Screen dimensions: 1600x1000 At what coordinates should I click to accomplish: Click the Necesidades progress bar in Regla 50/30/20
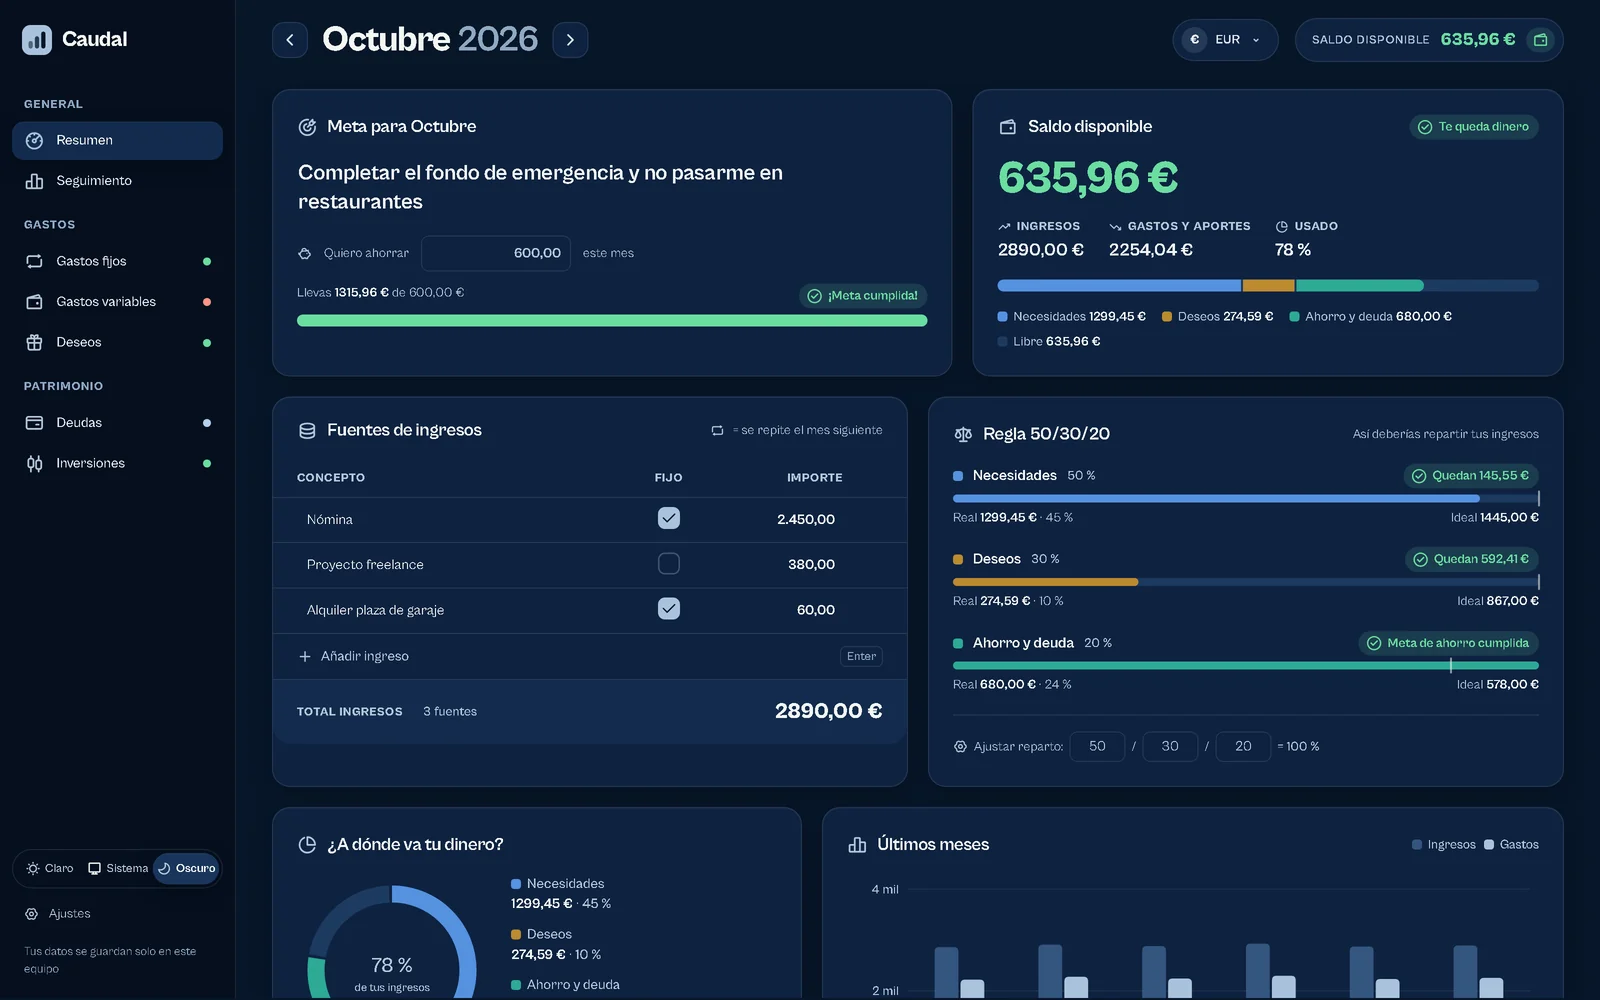(1246, 498)
